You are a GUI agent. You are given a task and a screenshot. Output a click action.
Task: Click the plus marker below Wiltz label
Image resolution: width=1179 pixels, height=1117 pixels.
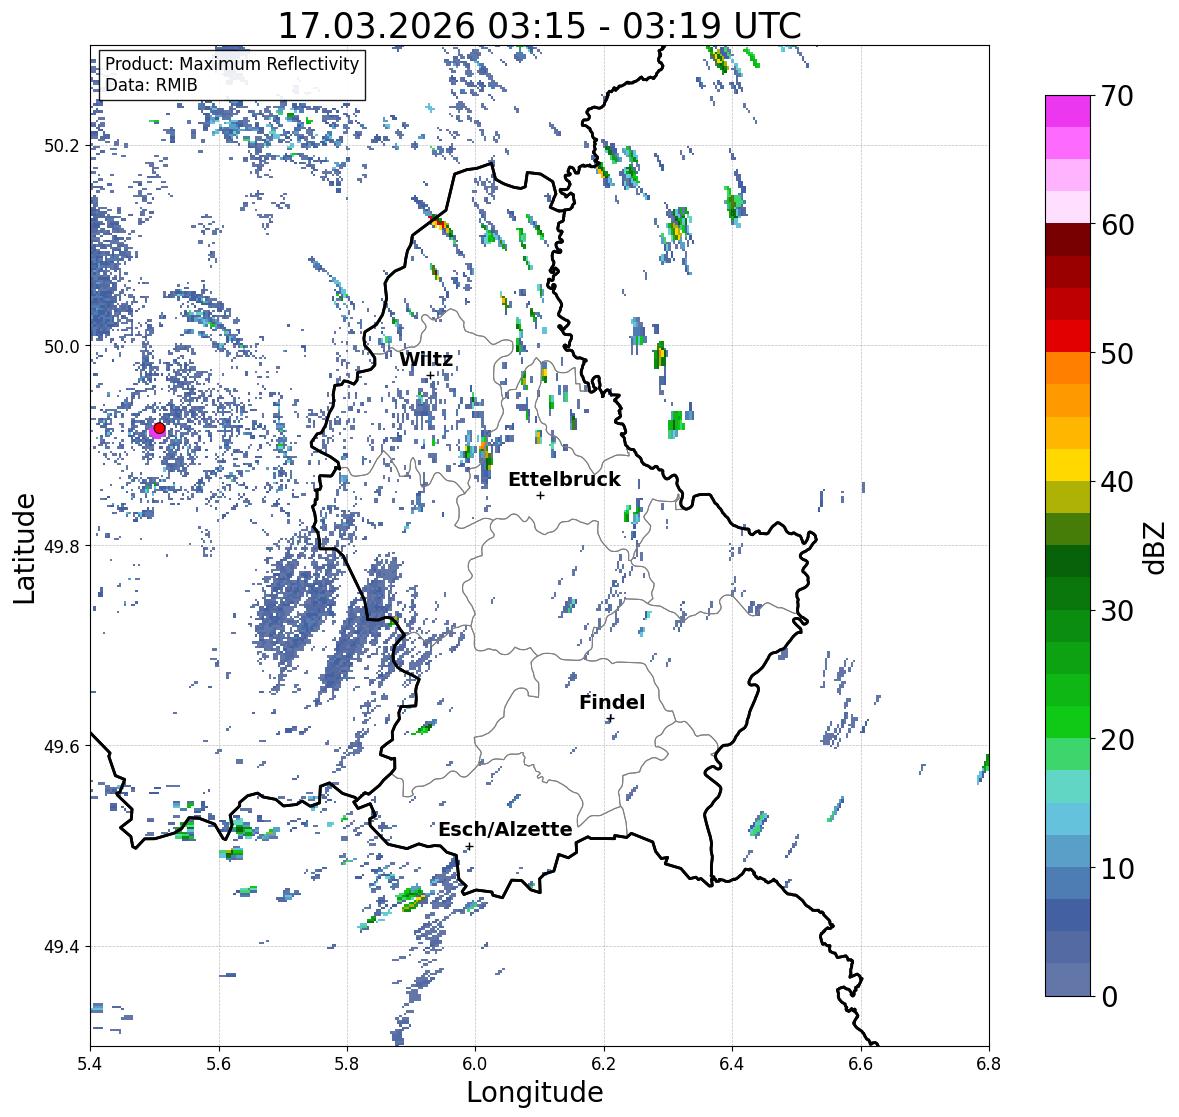(430, 376)
